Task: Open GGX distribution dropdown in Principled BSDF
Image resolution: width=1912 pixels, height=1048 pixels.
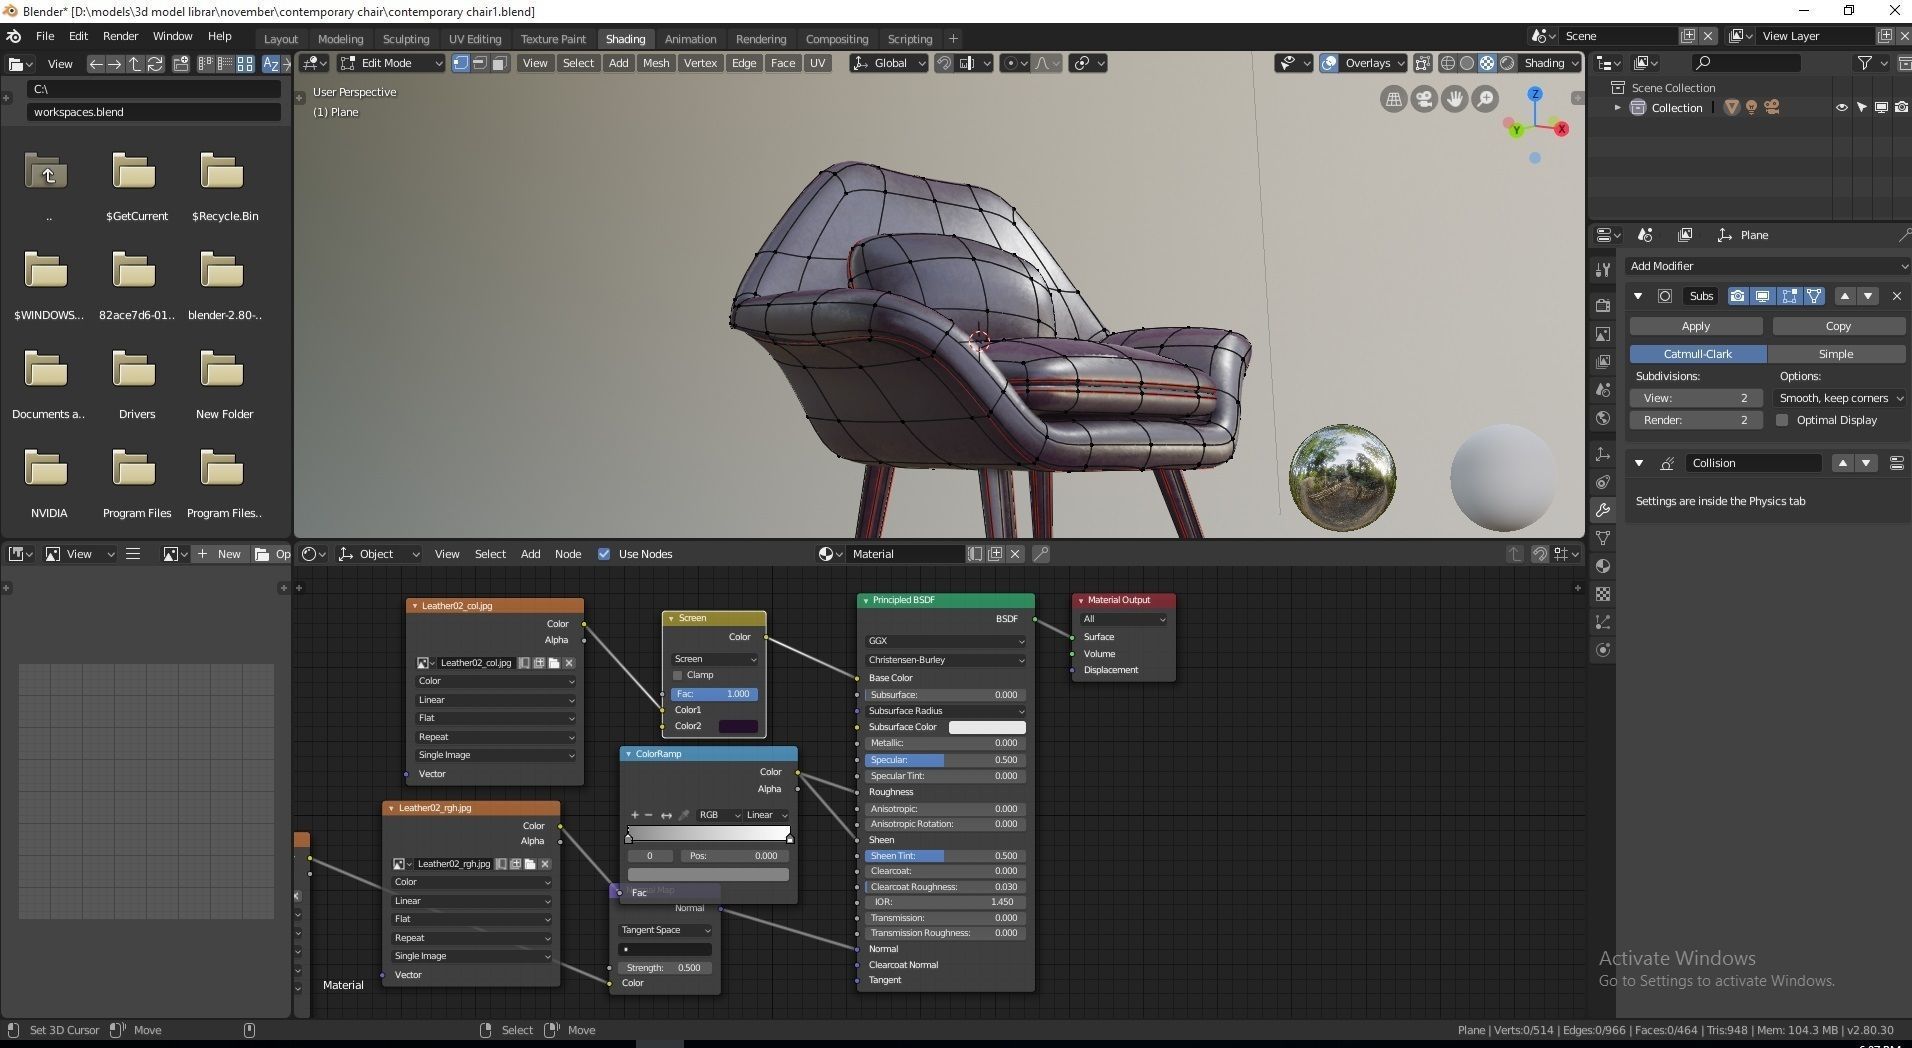Action: pyautogui.click(x=945, y=641)
